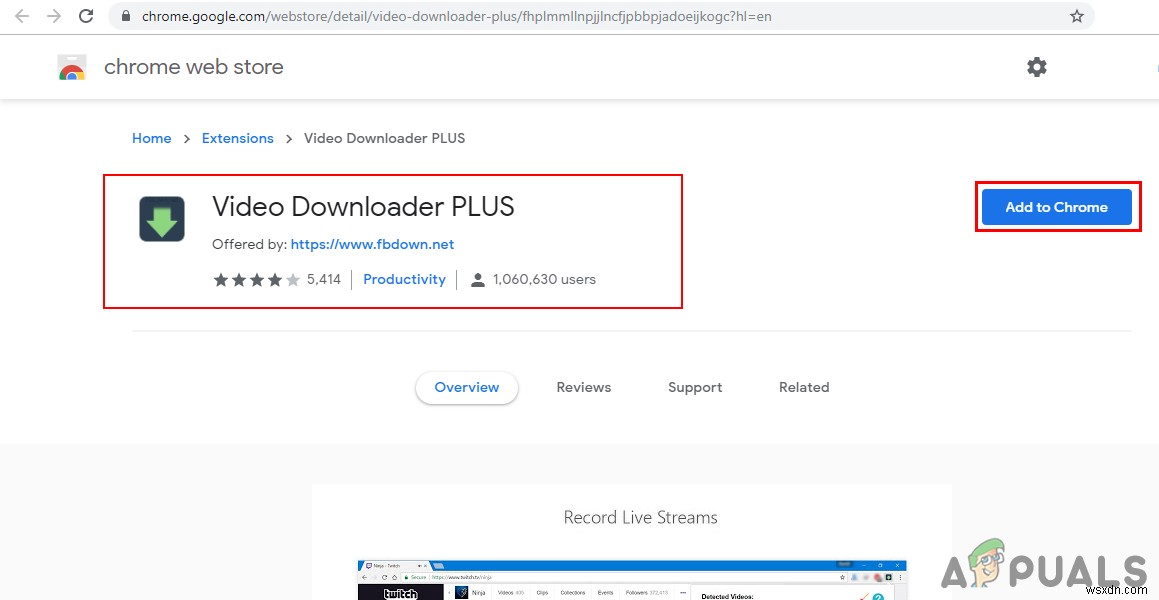This screenshot has width=1159, height=600.
Task: Click the secure site lock icon
Action: [x=125, y=16]
